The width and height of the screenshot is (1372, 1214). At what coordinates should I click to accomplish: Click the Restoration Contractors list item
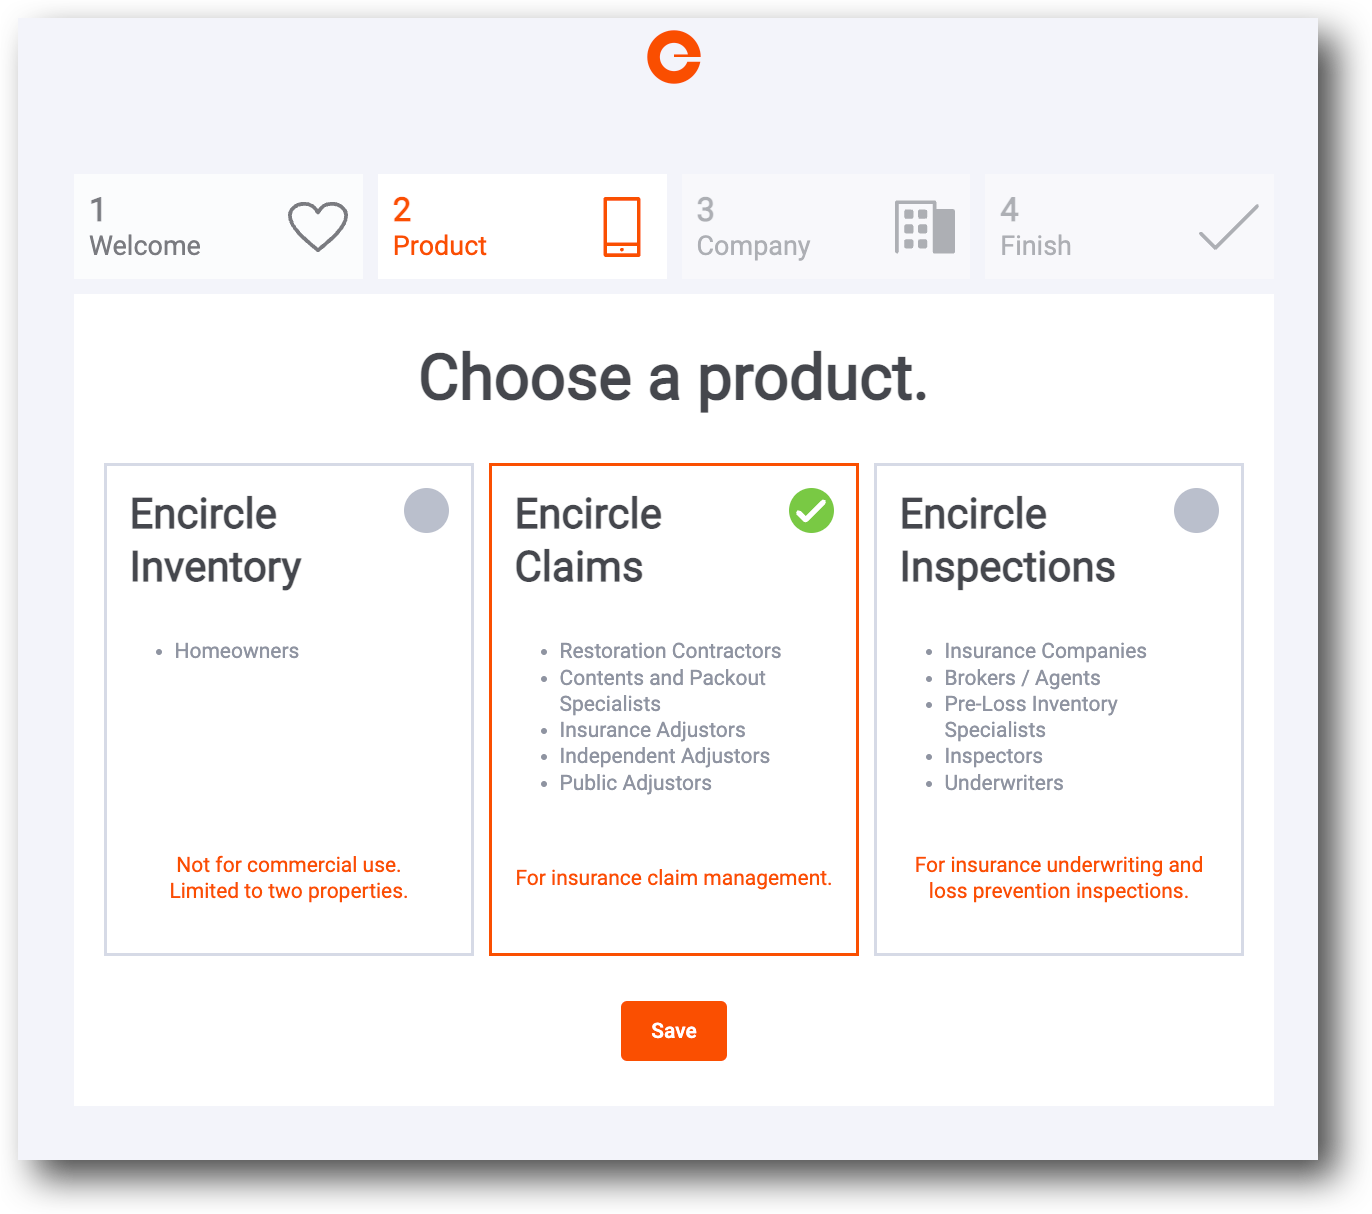tap(670, 650)
